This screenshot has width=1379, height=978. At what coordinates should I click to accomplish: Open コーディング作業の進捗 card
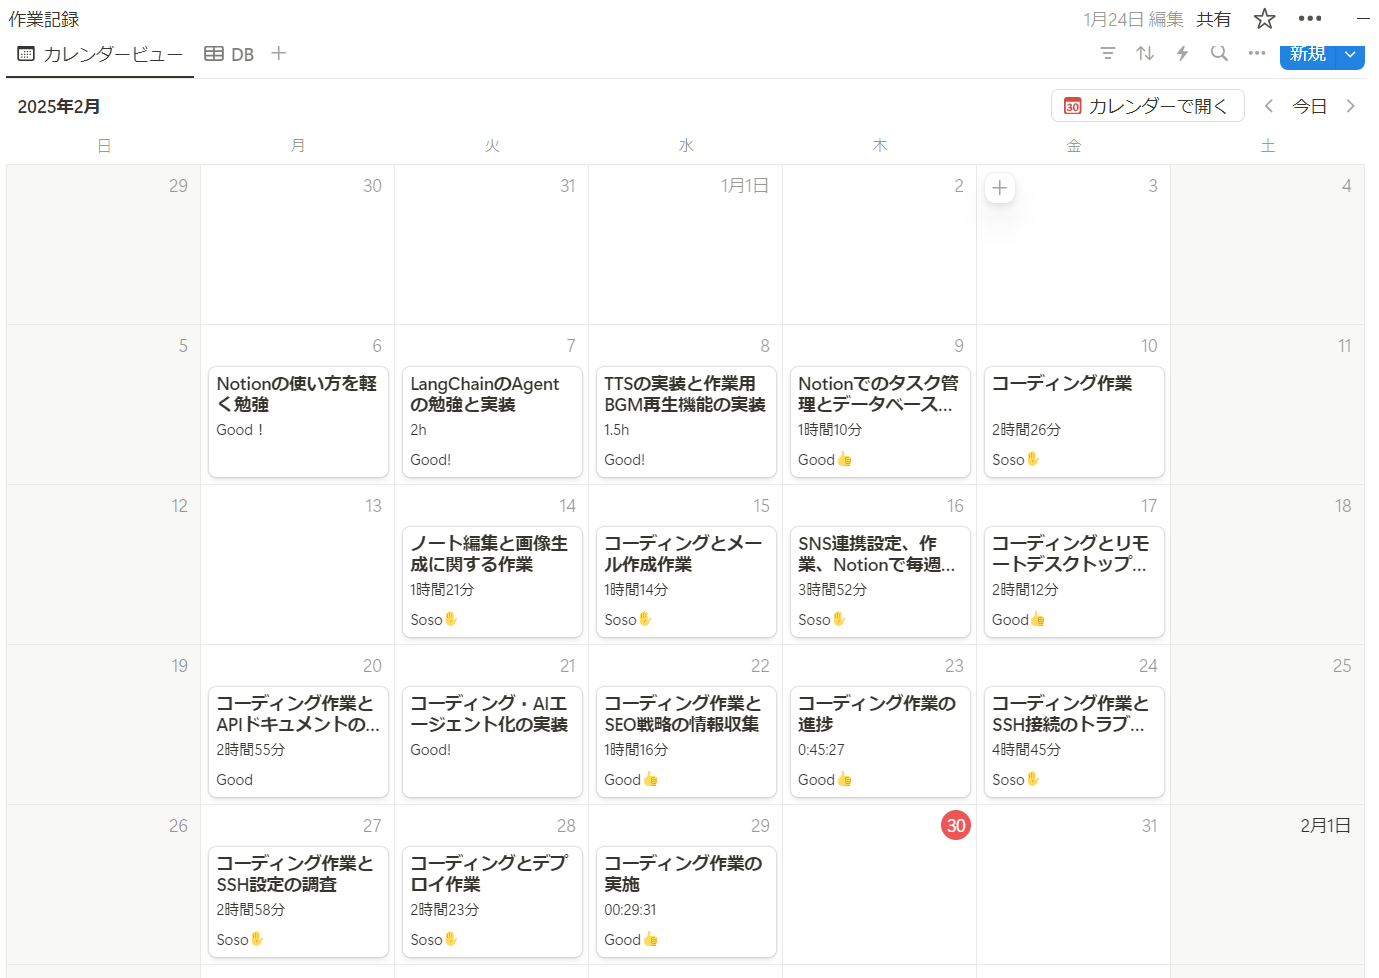[880, 742]
